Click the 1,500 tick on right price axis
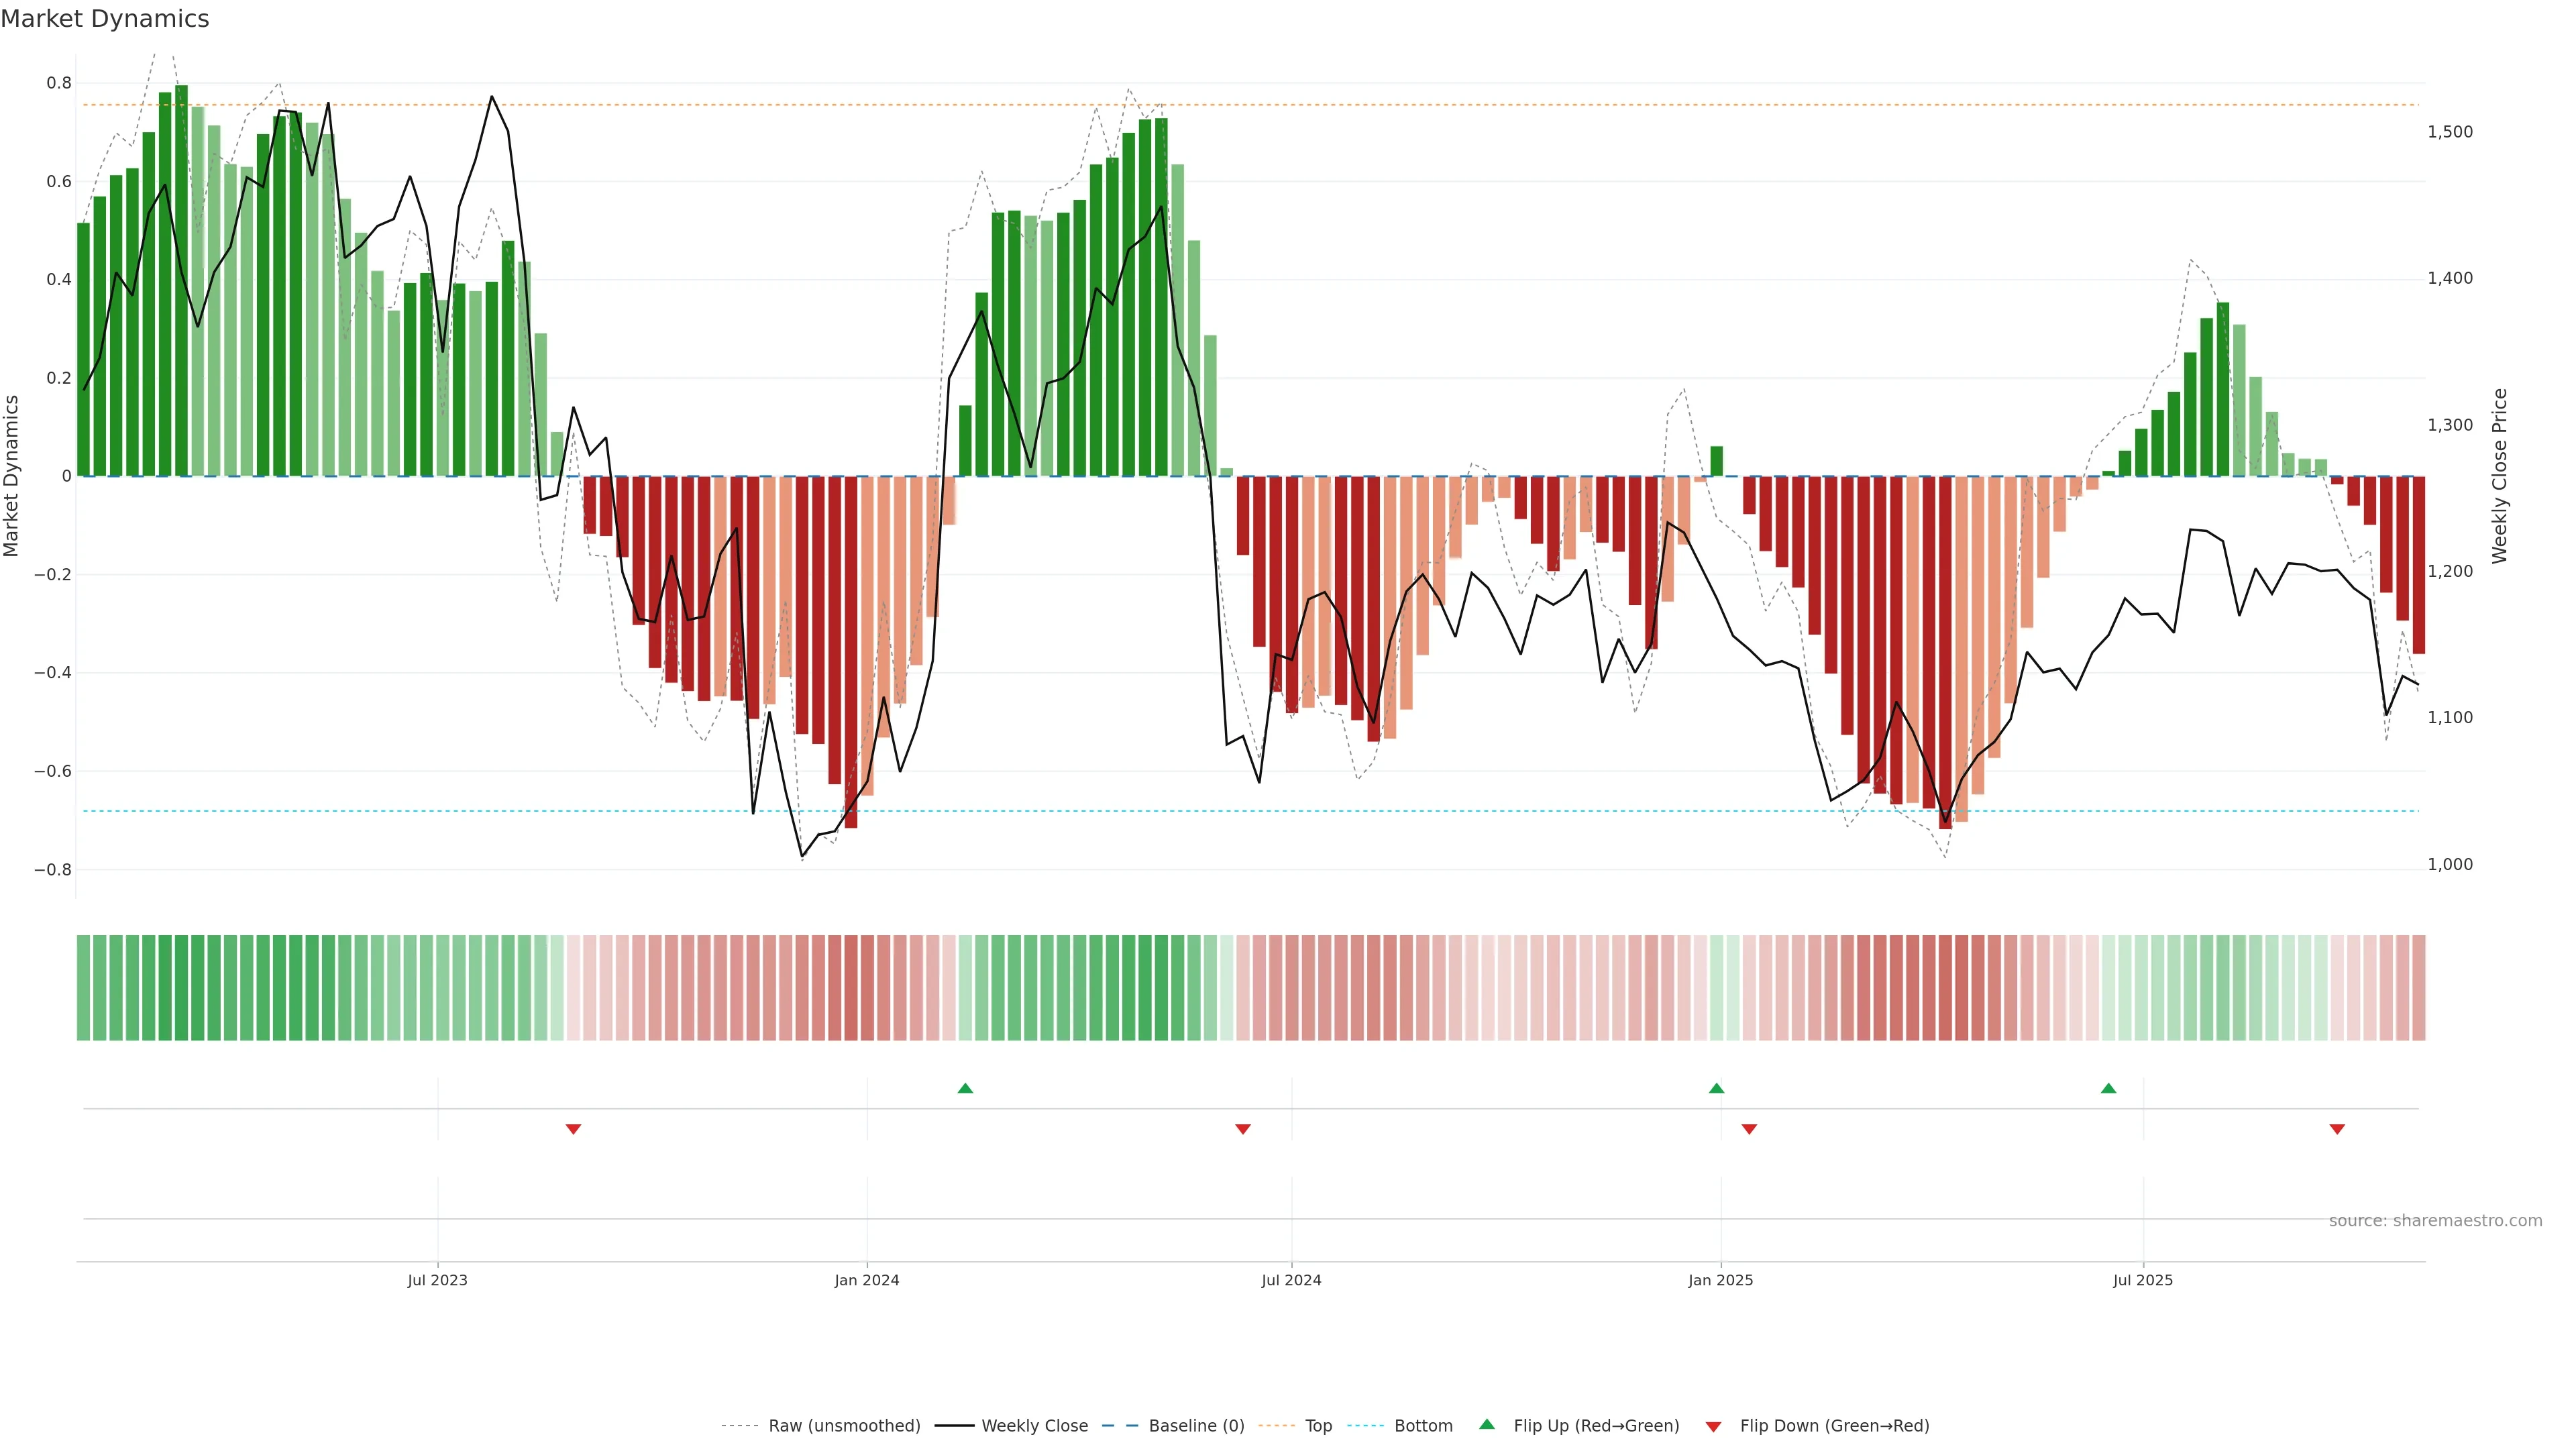This screenshot has width=2576, height=1449. 2450,132
